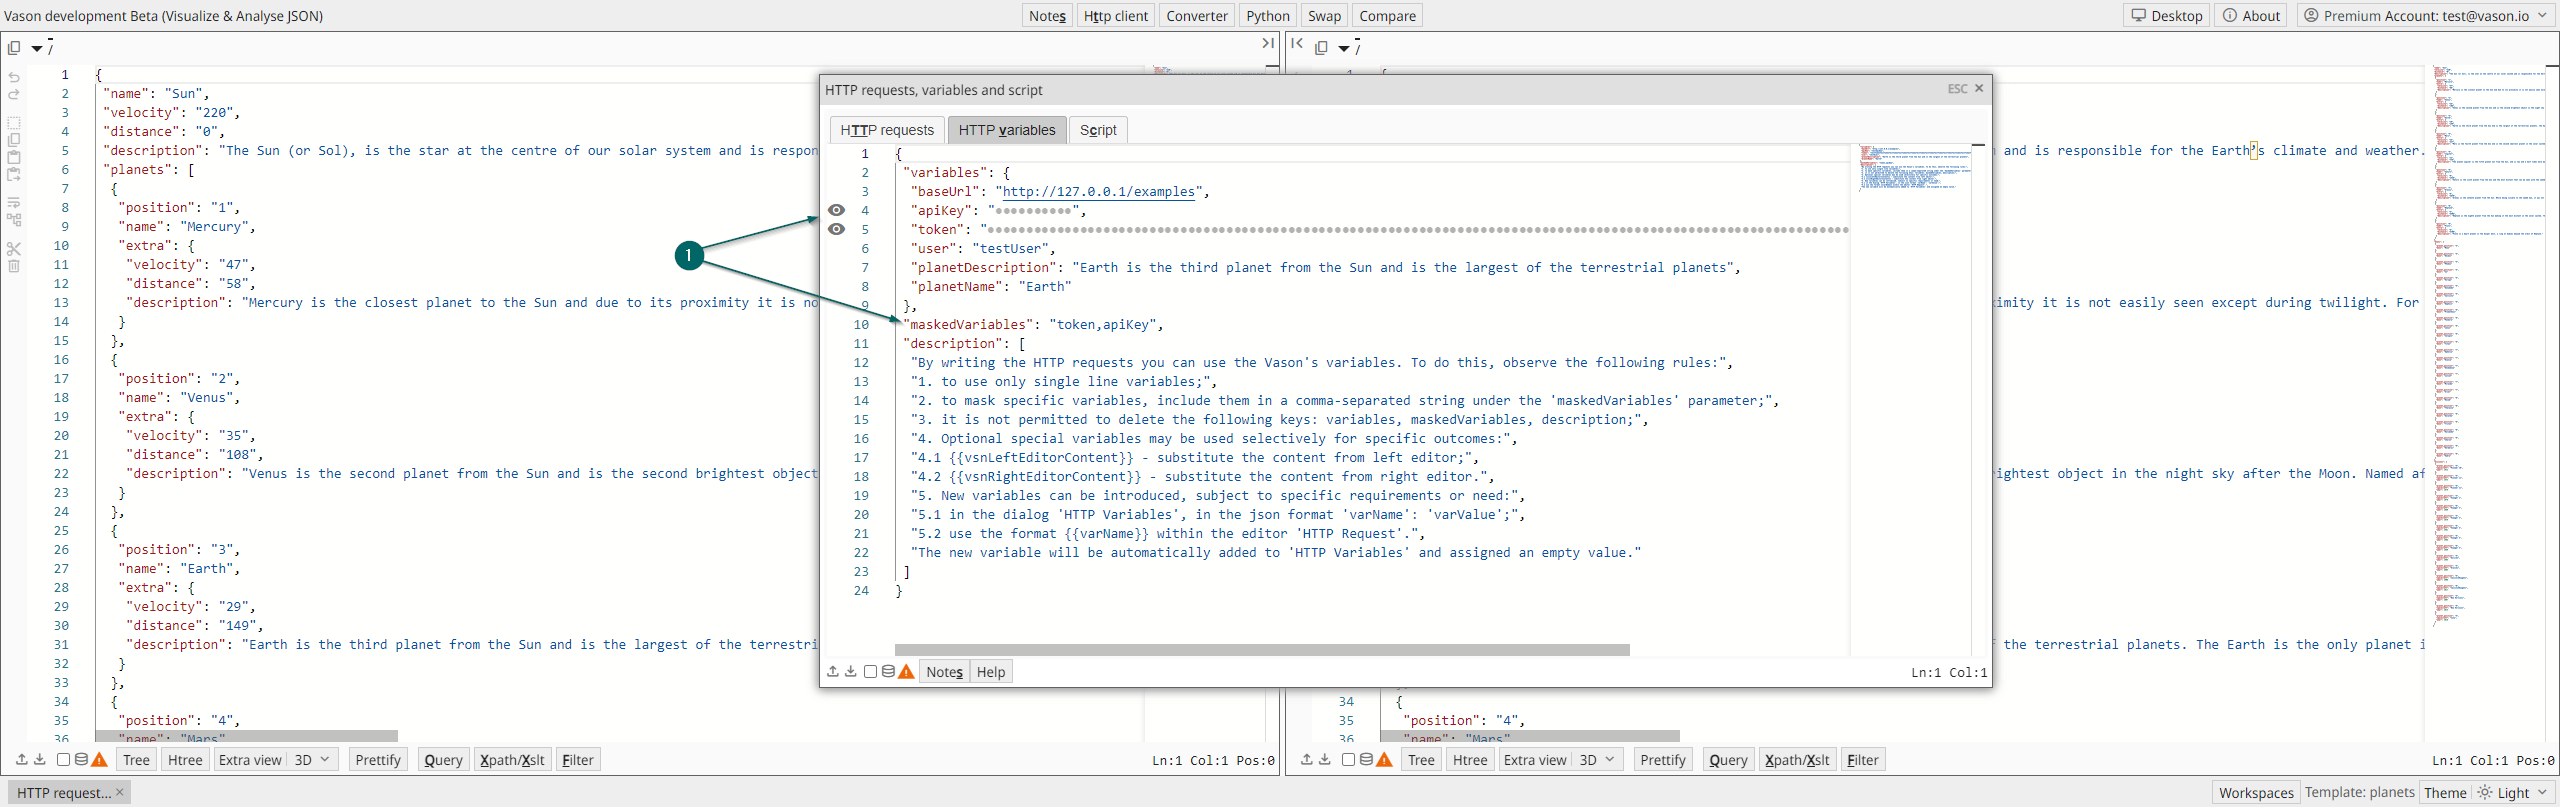Open the Python tool
Screen dimensions: 2560x807
point(1268,15)
